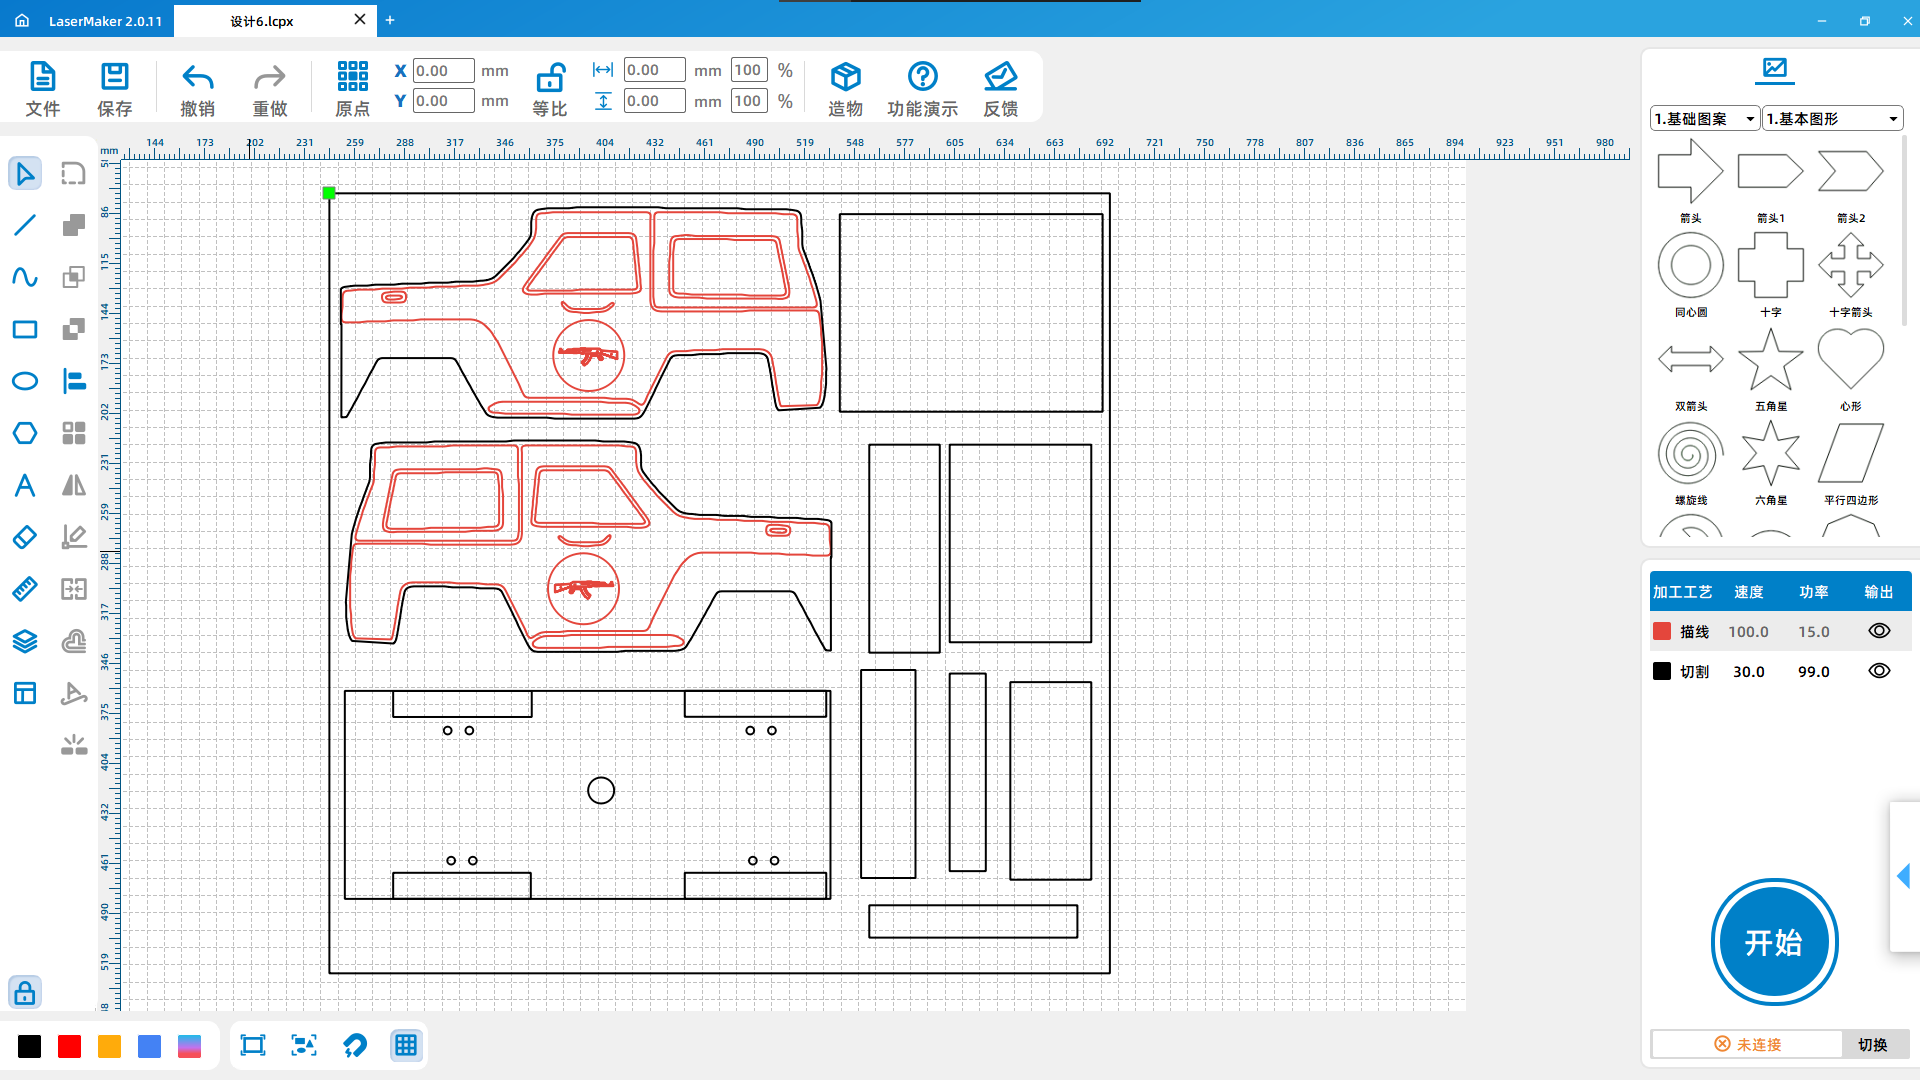Screen dimensions: 1920x1080
Task: Select the rectangle tool
Action: [x=25, y=329]
